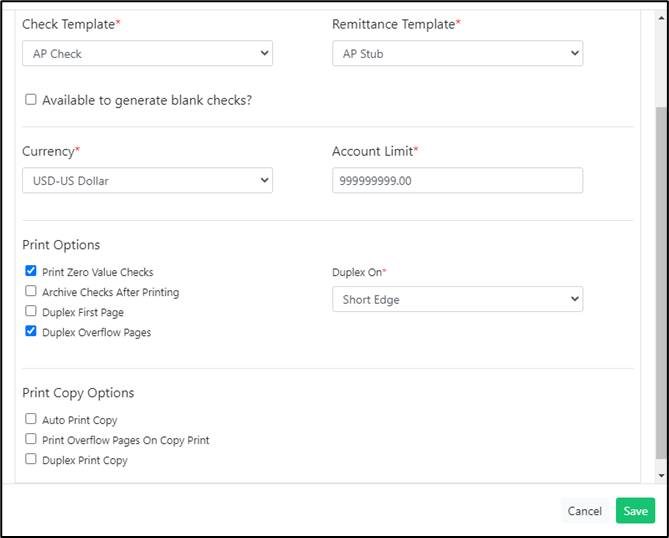Viewport: 669px width, 538px height.
Task: Tick the Duplex Print Copy checkbox
Action: 31,459
